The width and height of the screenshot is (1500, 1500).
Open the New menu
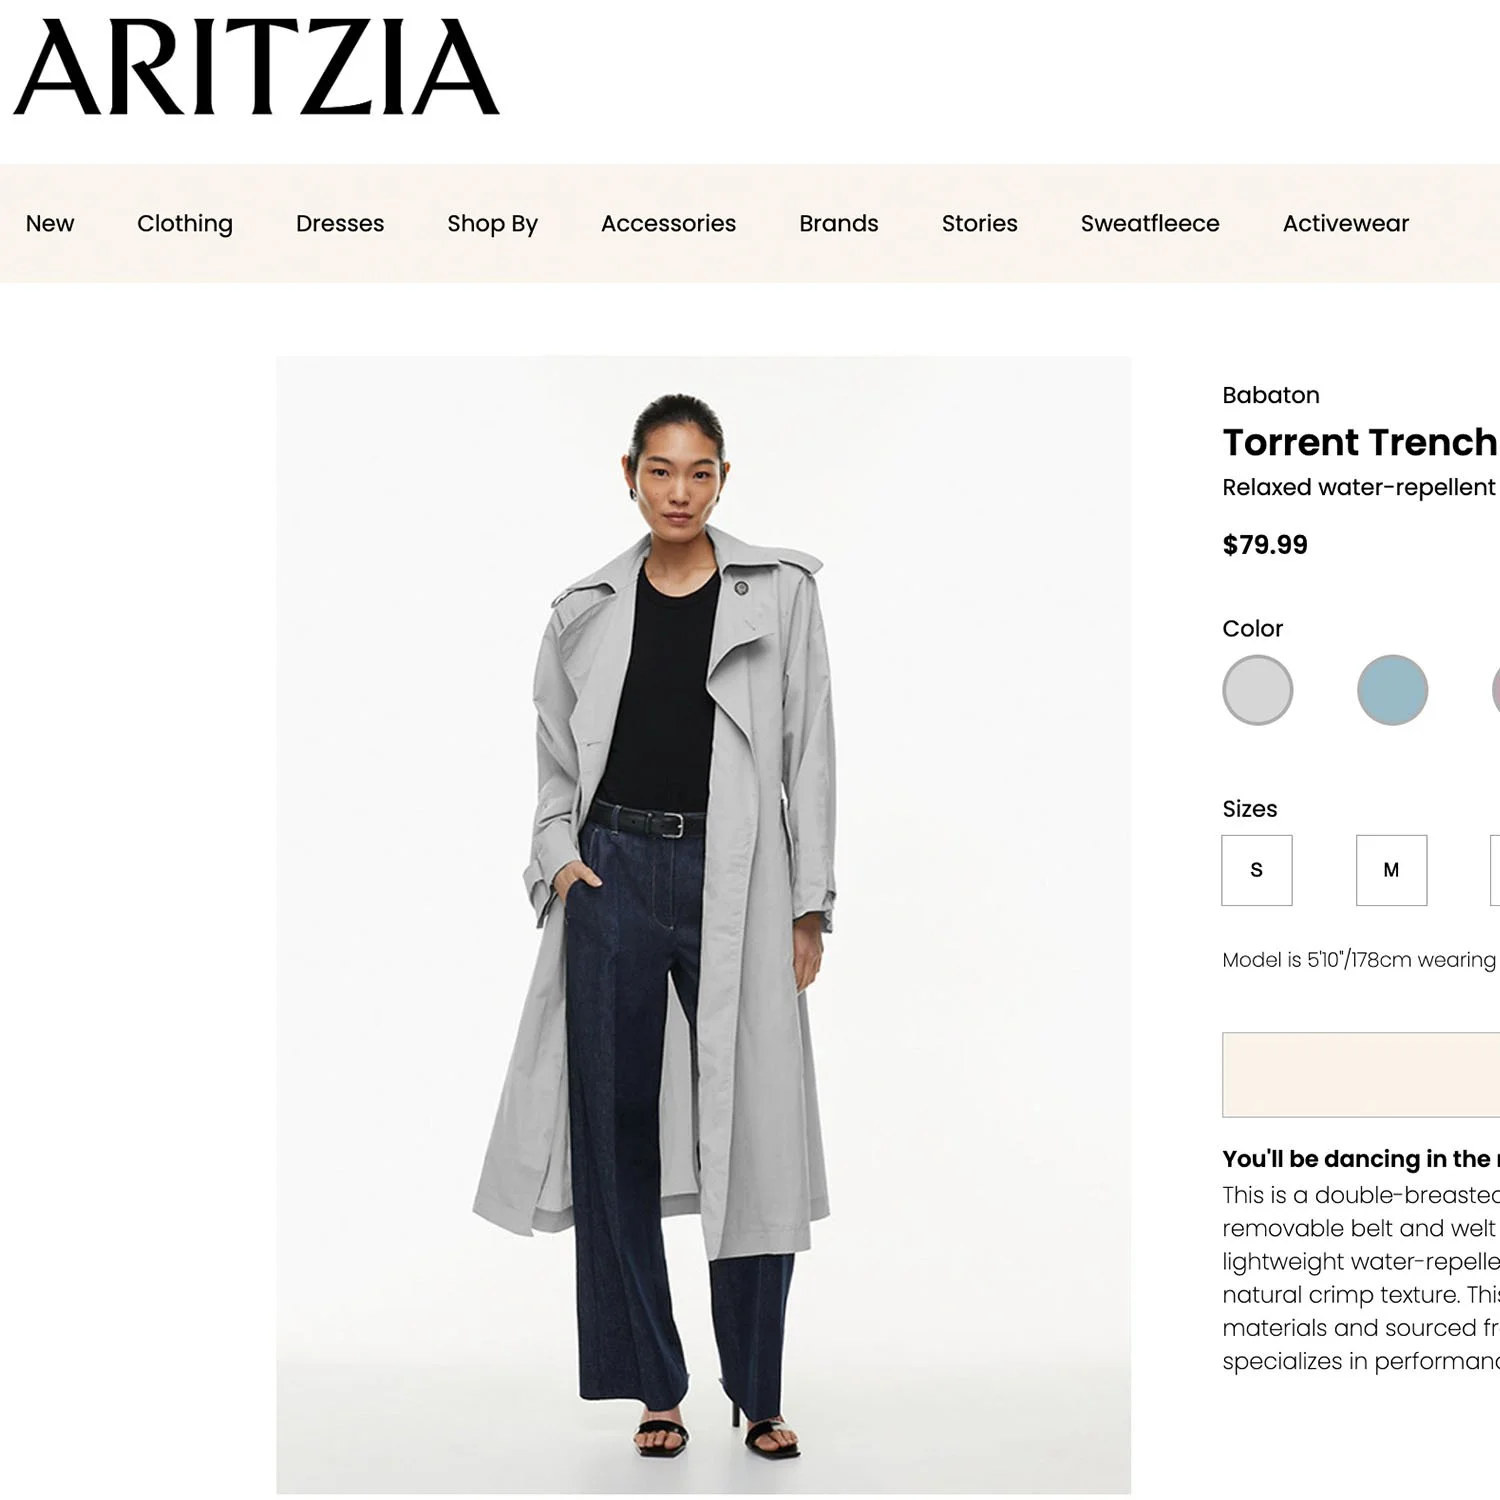click(50, 223)
